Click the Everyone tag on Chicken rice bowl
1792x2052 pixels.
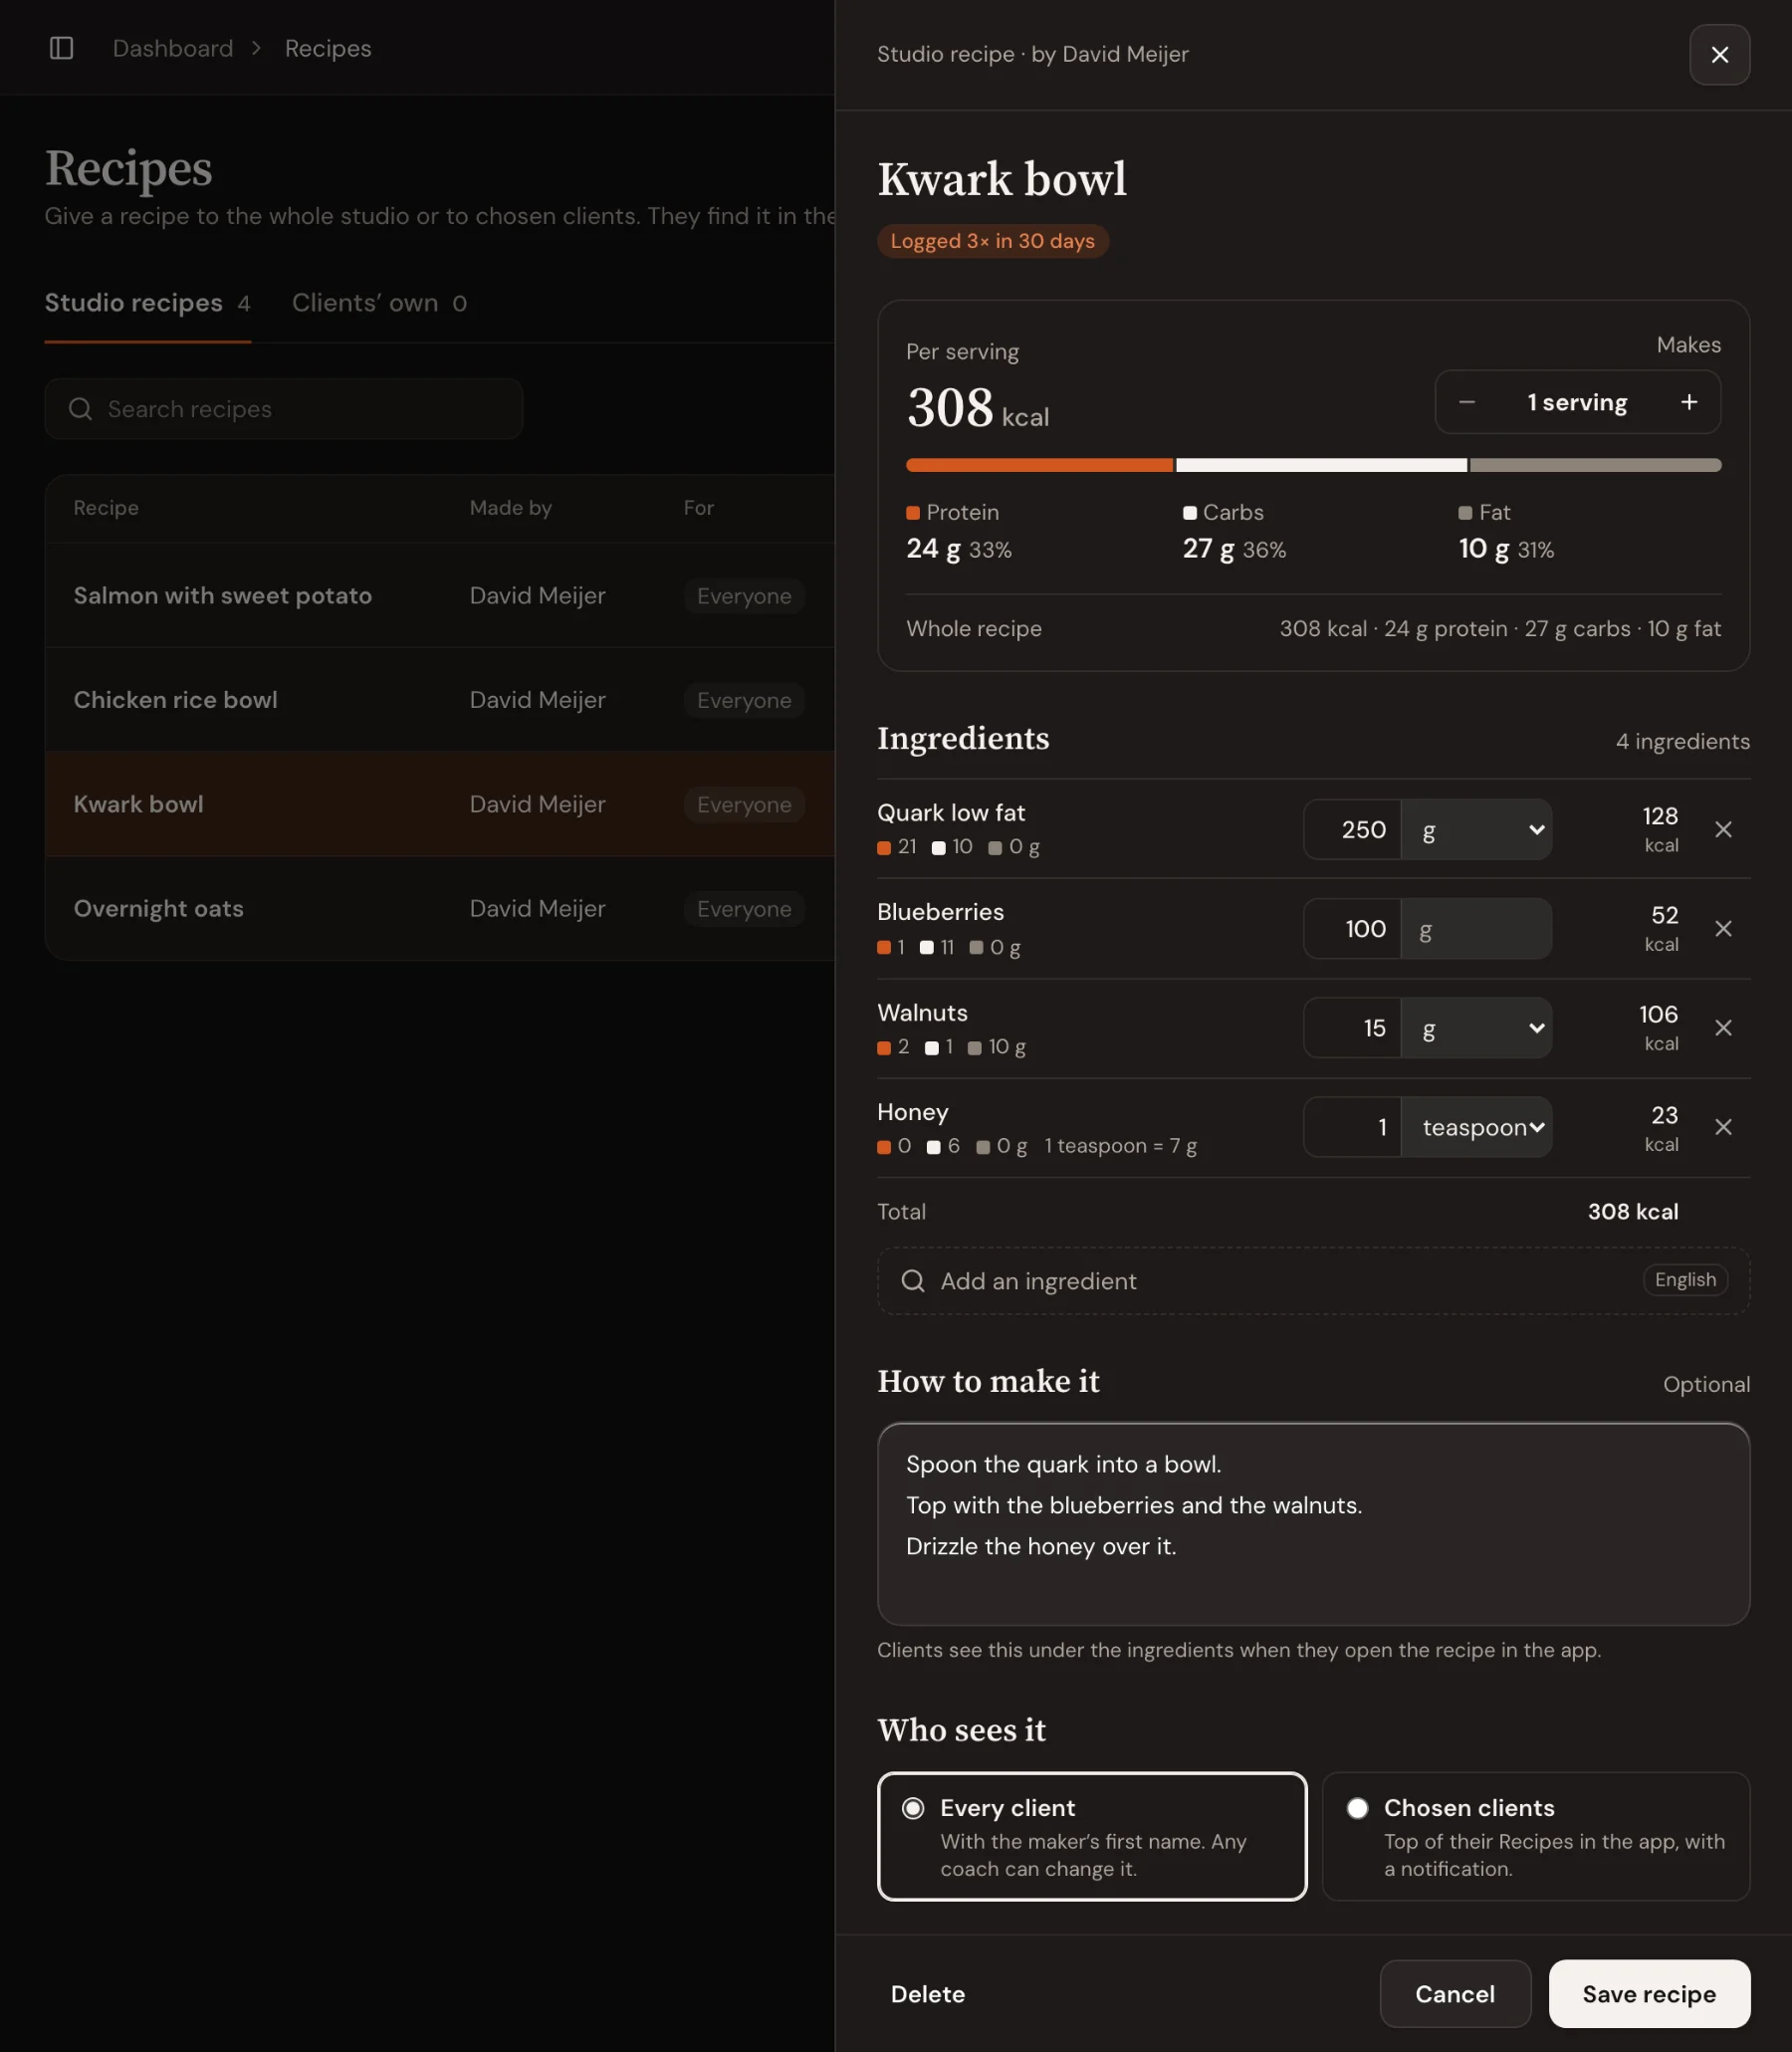point(743,700)
